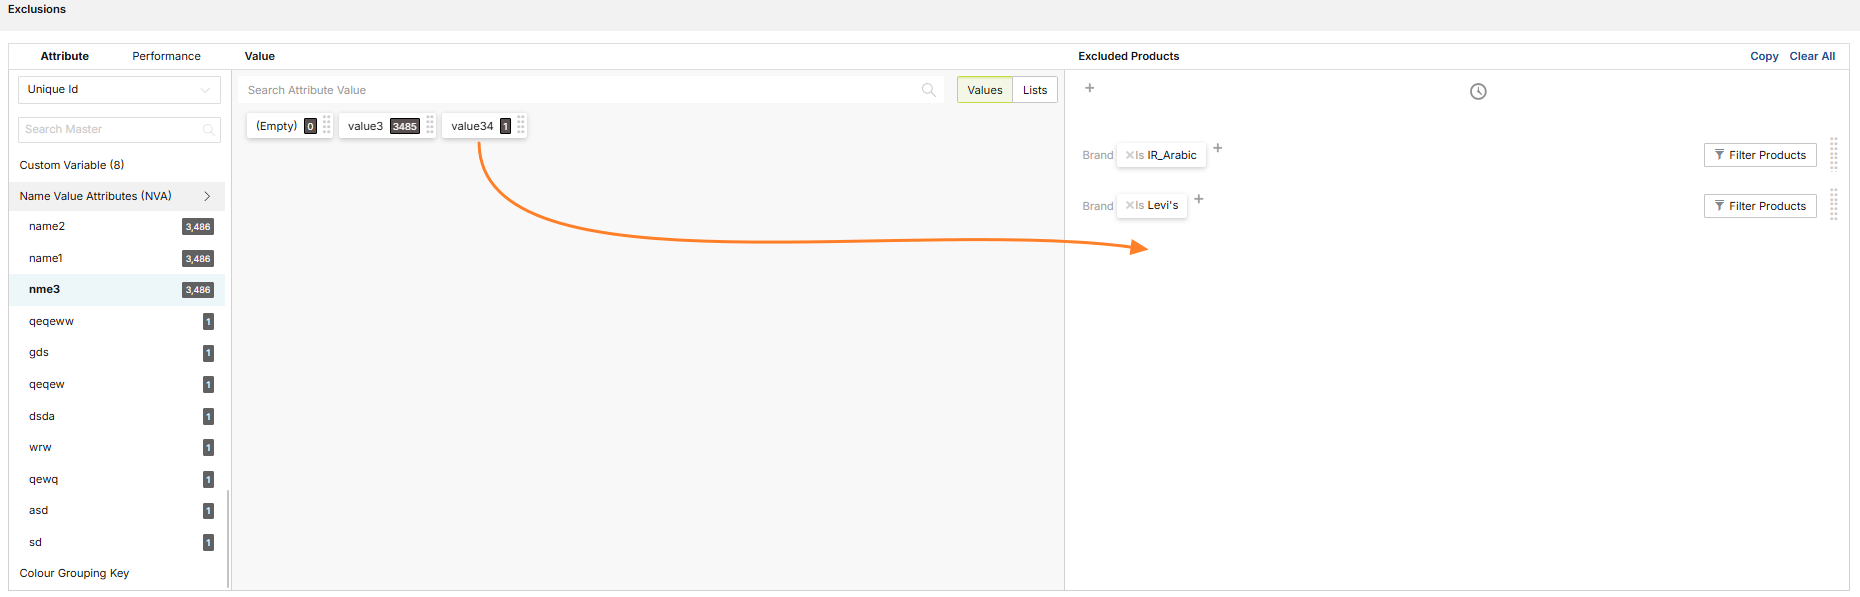1860x597 pixels.
Task: Click the plus icon below Excluded Products header
Action: pos(1090,88)
